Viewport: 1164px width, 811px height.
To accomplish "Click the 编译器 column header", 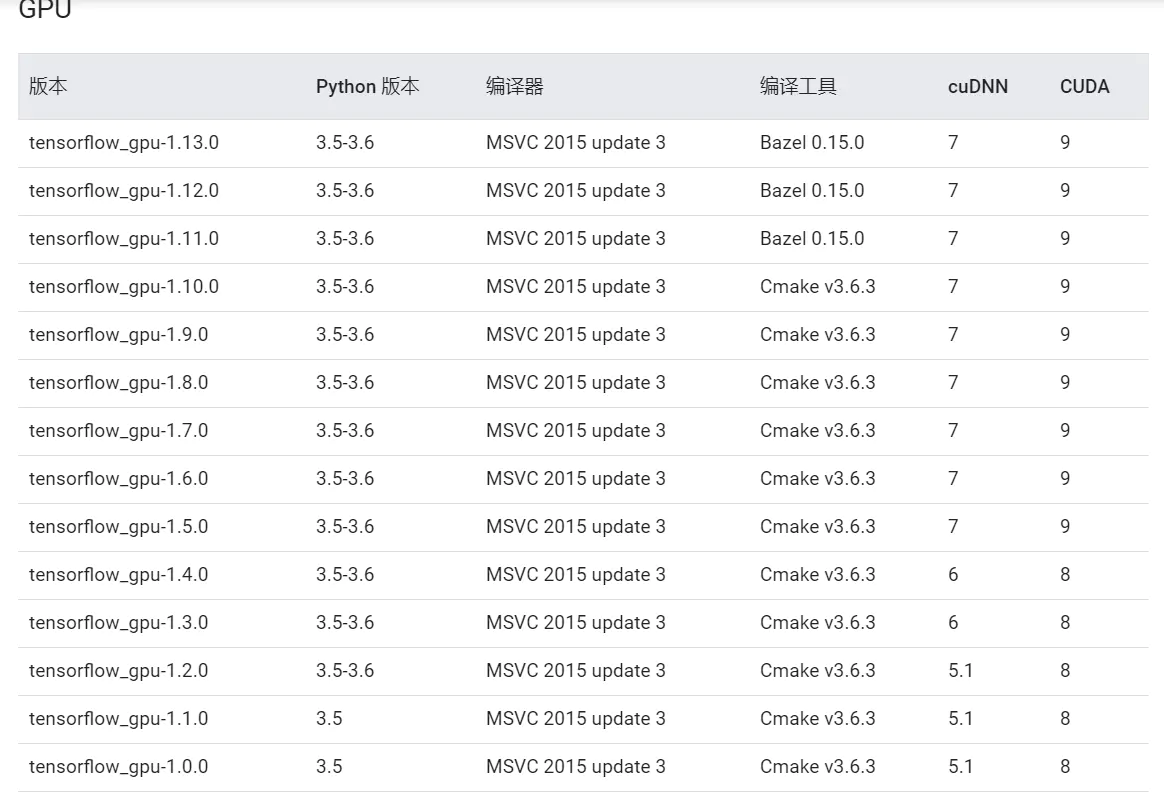I will point(514,87).
